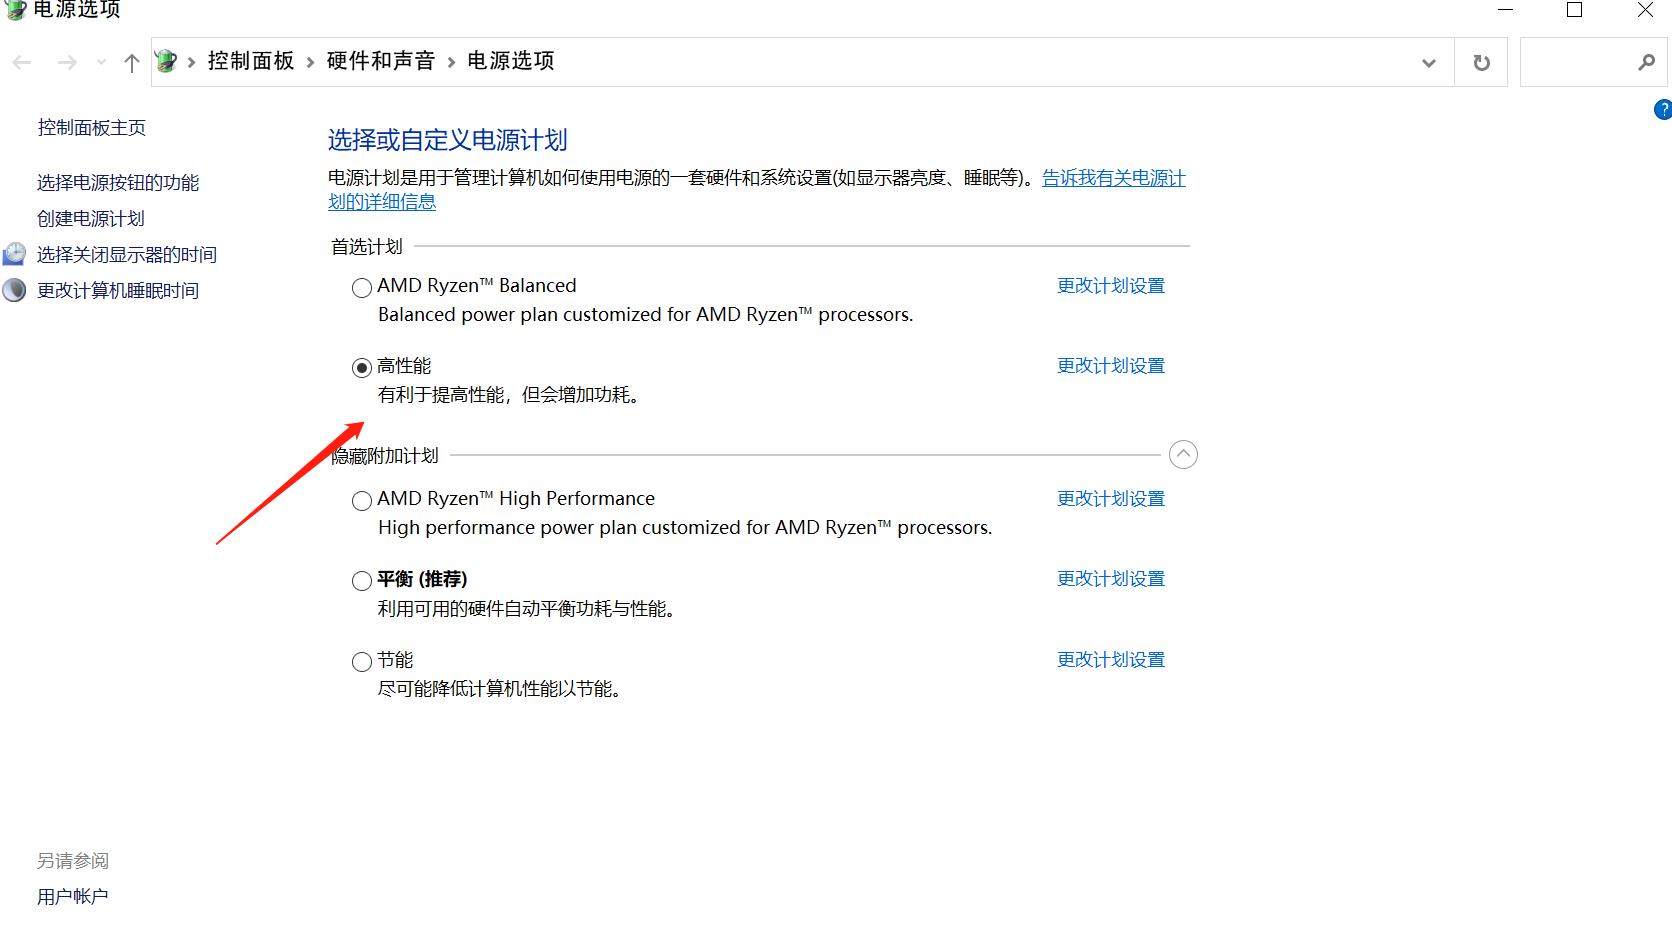Enable the 节能 power saving plan
The image size is (1672, 932).
click(361, 661)
